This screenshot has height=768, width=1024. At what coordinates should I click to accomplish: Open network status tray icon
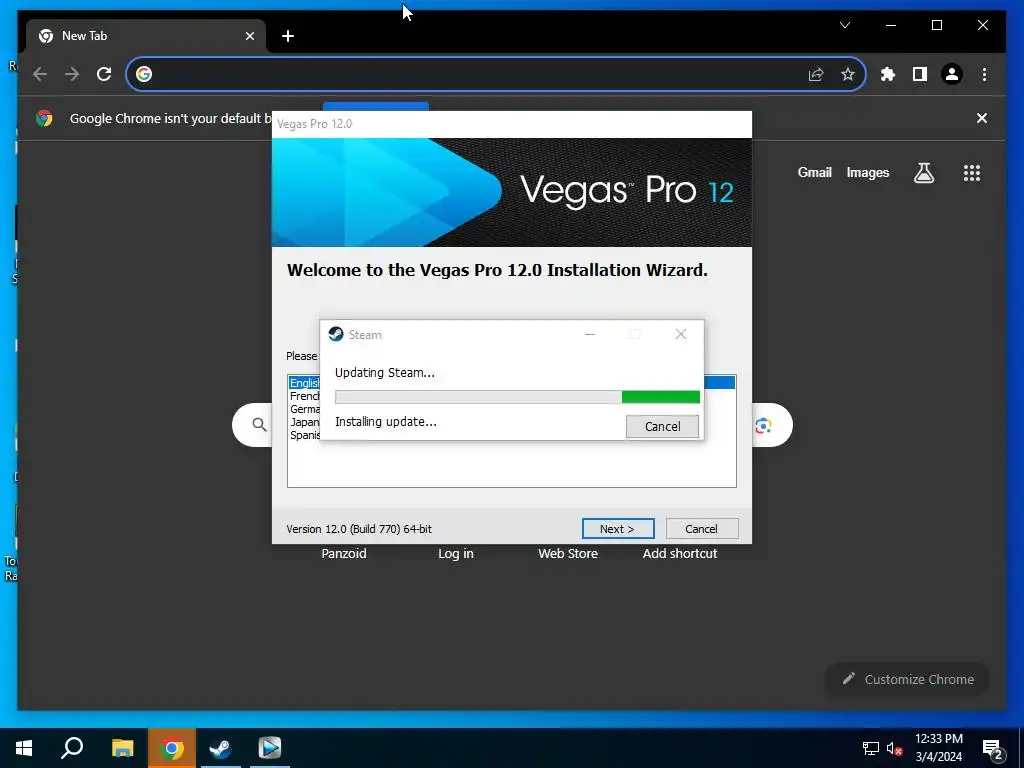tap(871, 748)
